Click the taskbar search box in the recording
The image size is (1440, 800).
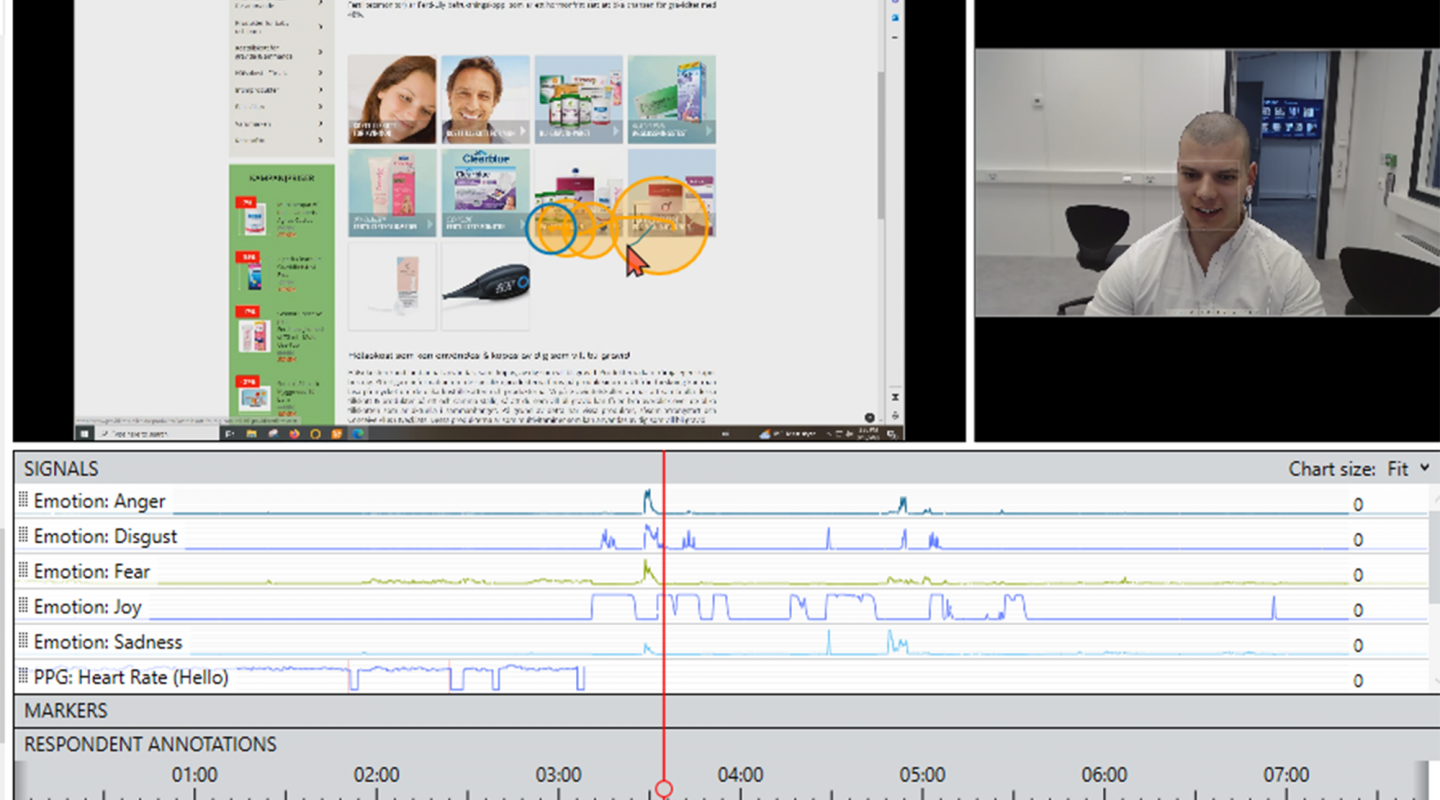click(x=158, y=434)
